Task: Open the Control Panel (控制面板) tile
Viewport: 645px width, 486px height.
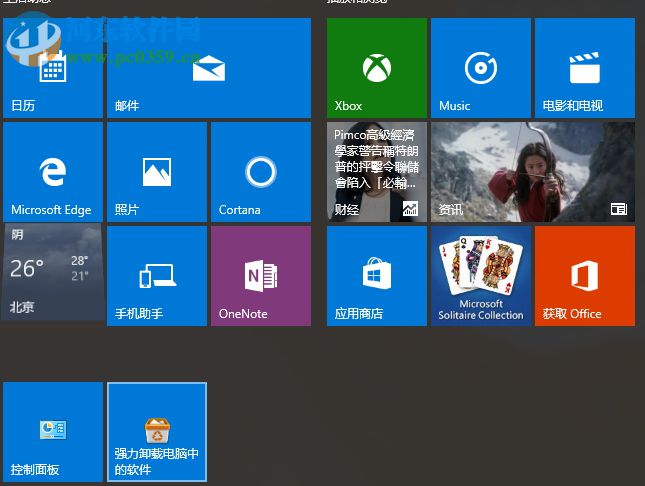Action: [53, 432]
